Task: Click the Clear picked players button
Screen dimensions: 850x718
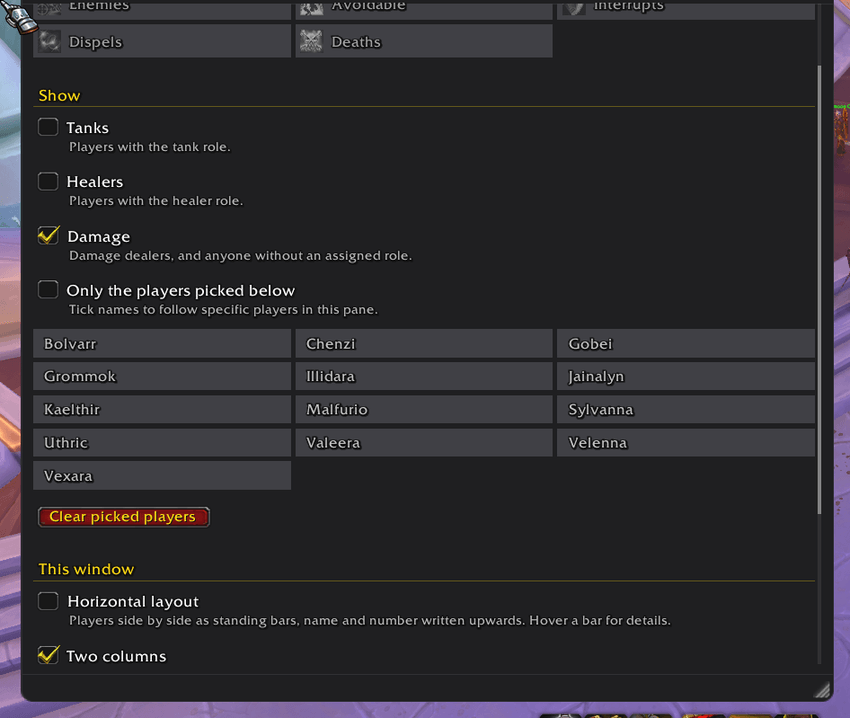Action: pos(124,517)
